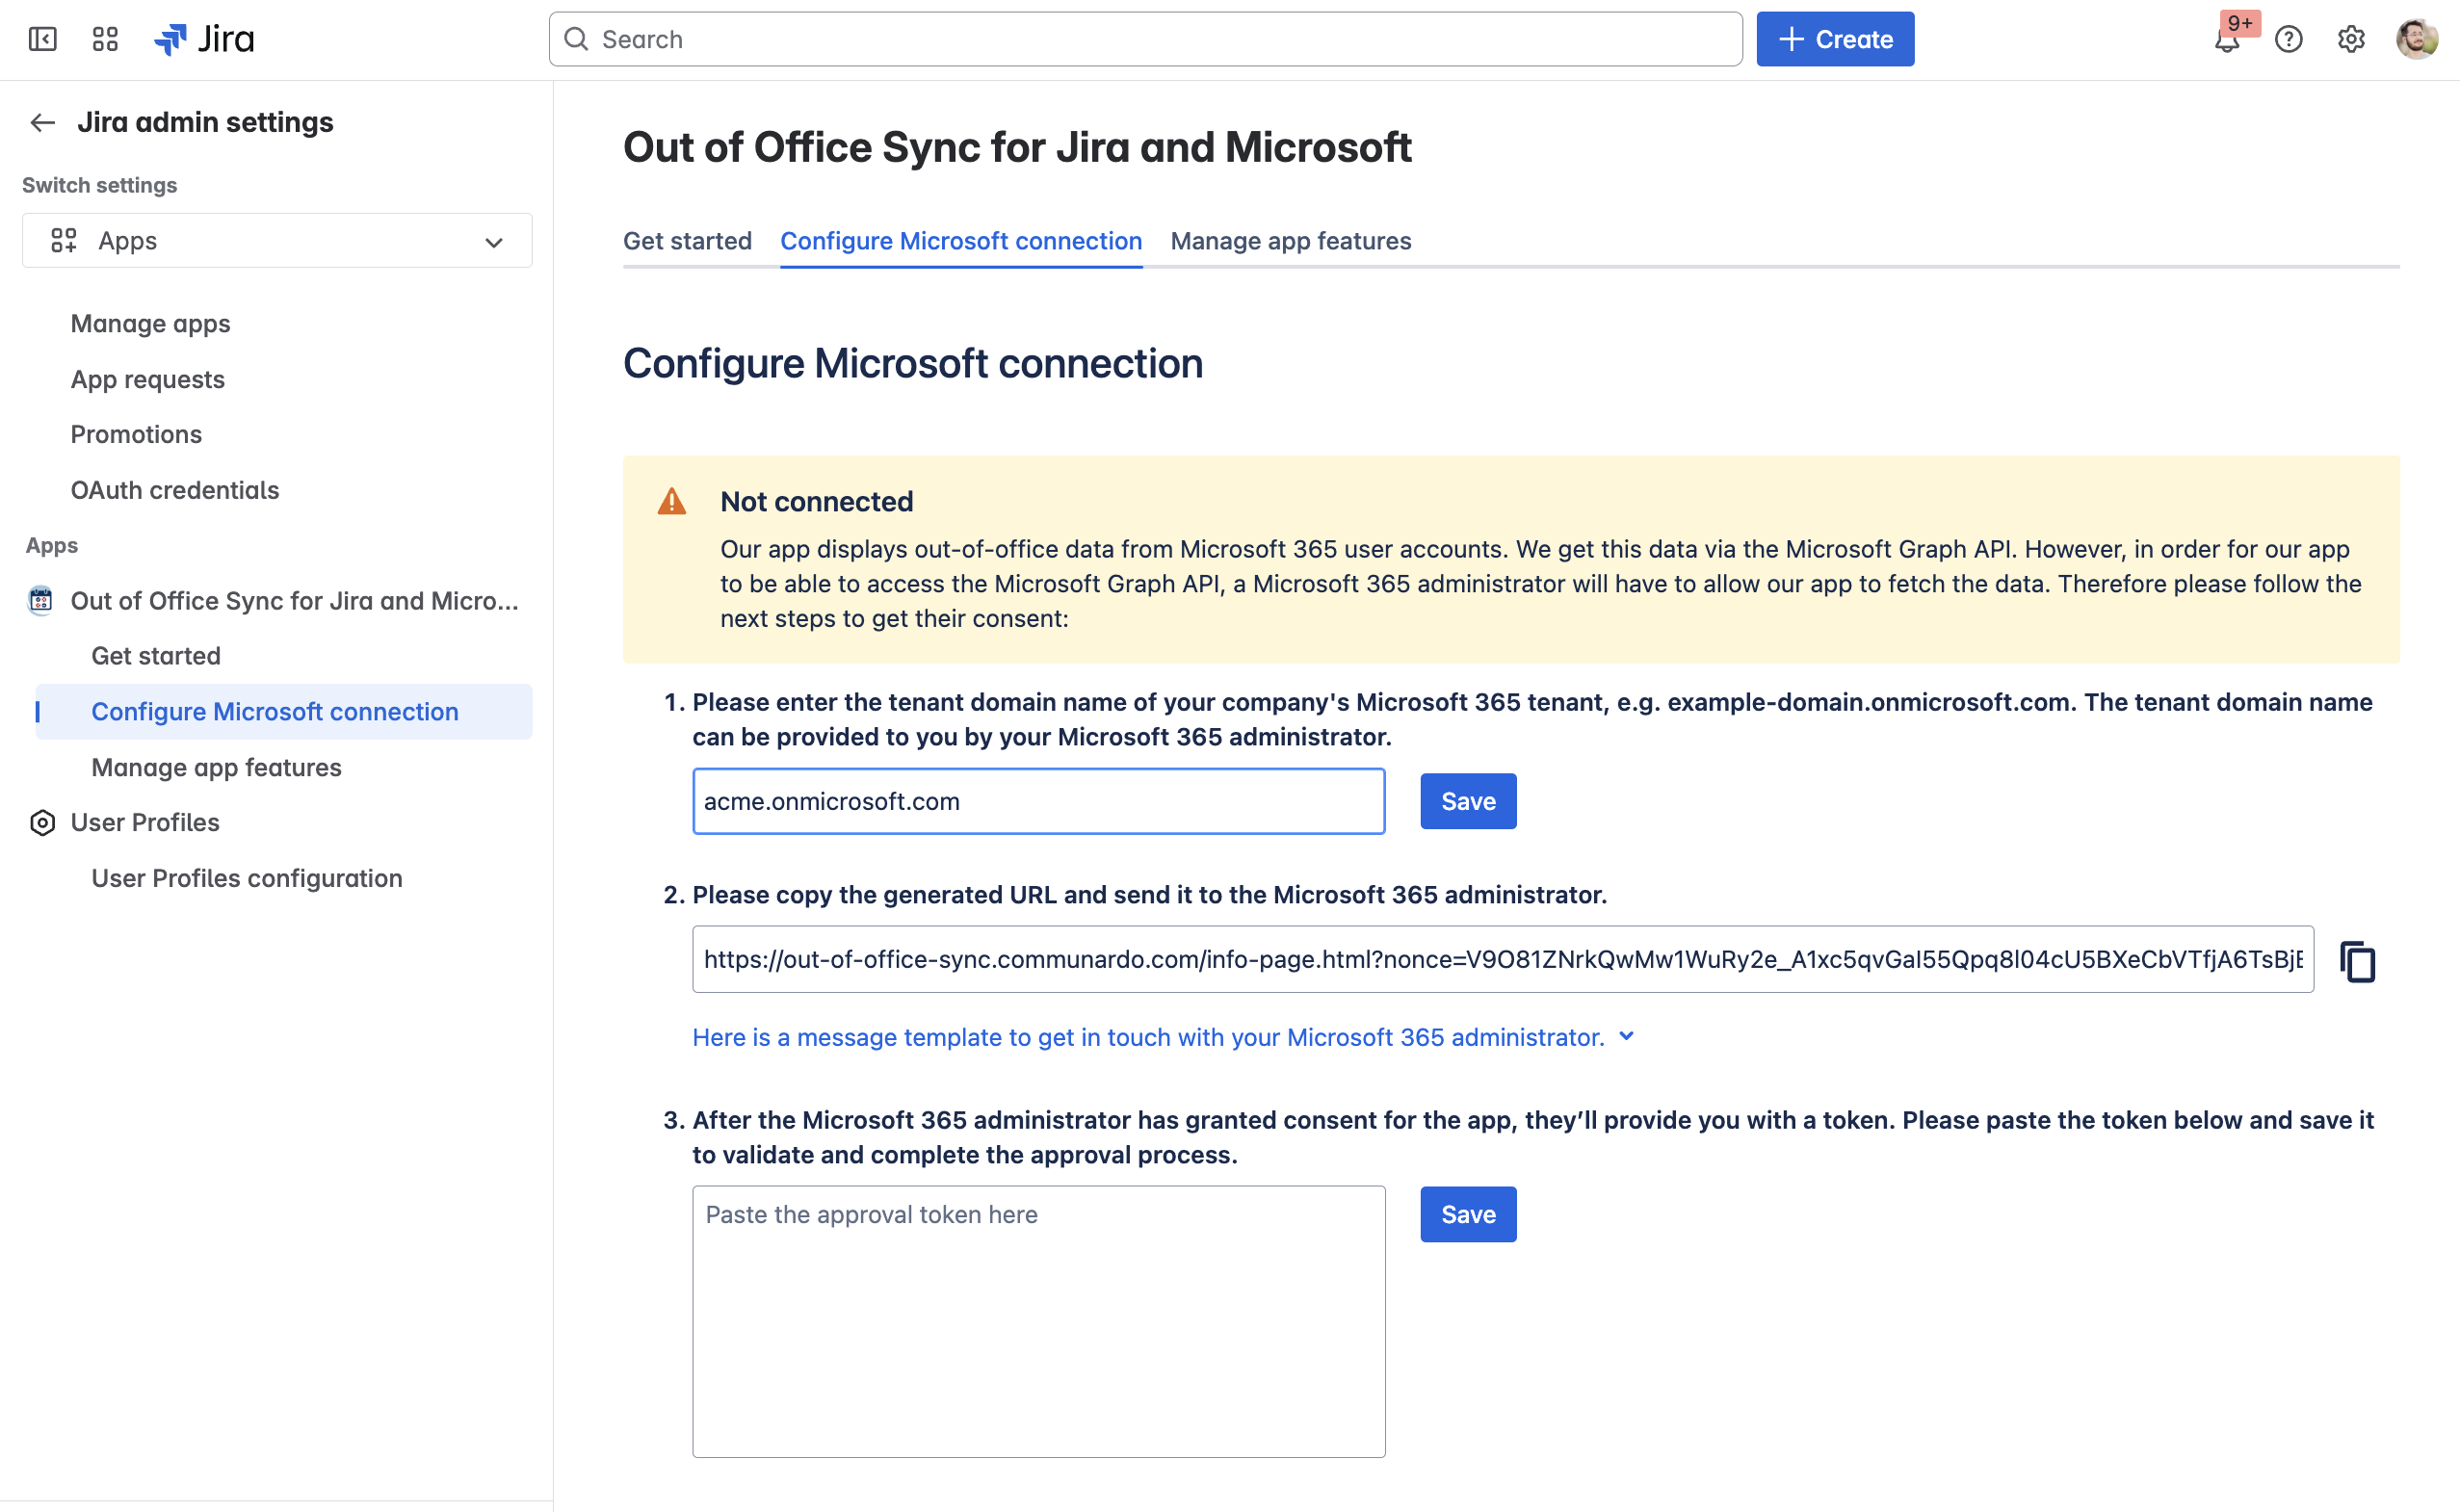The height and width of the screenshot is (1512, 2460).
Task: Go back from Jira admin settings
Action: pyautogui.click(x=42, y=123)
